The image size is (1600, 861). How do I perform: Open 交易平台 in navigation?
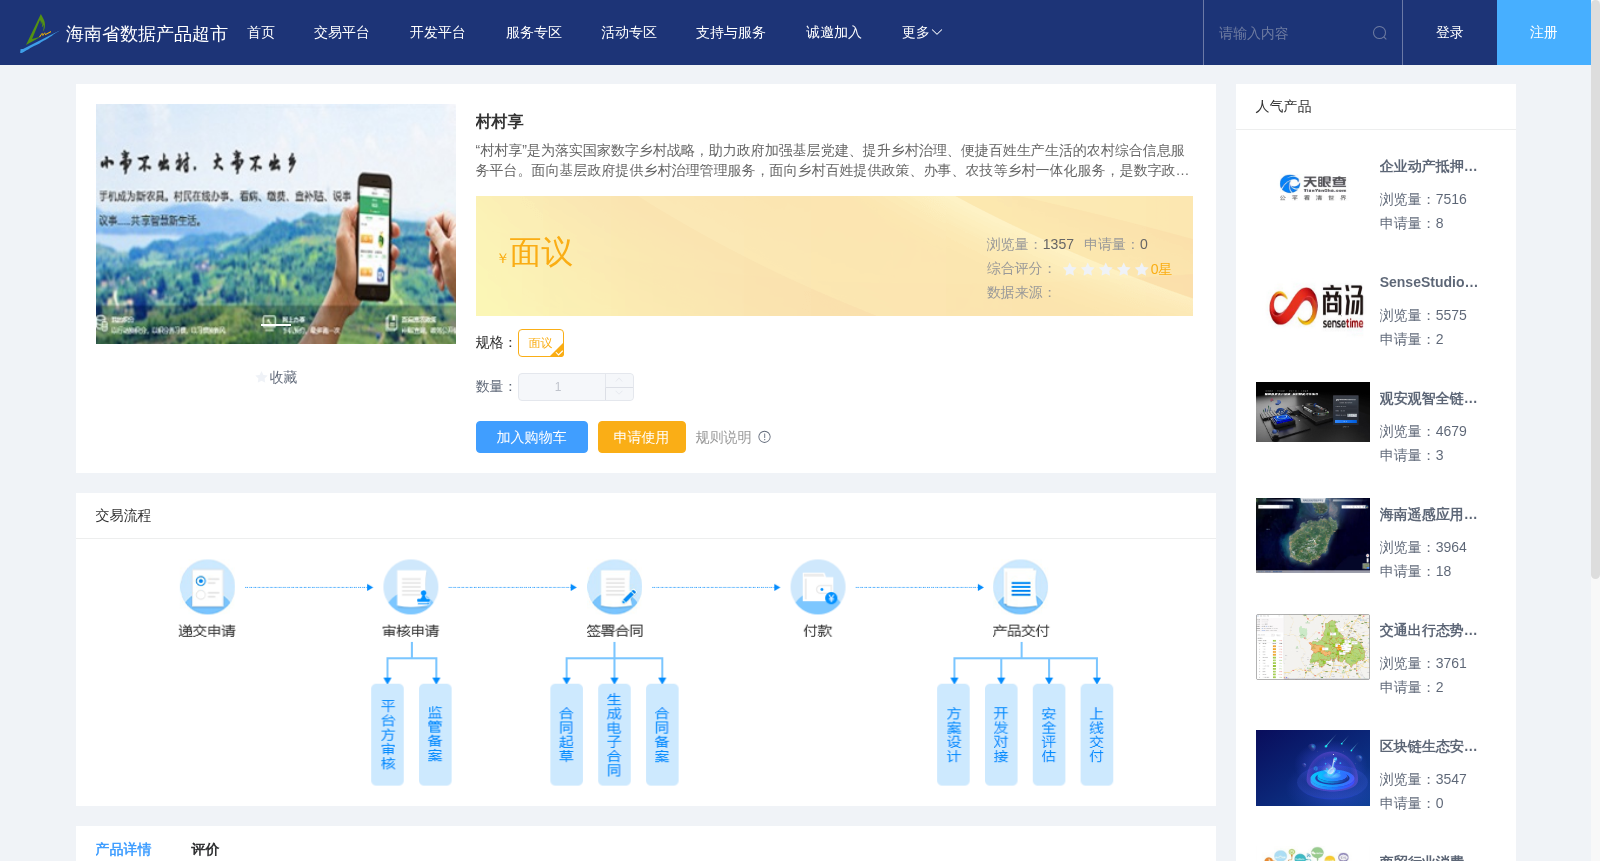(x=342, y=33)
